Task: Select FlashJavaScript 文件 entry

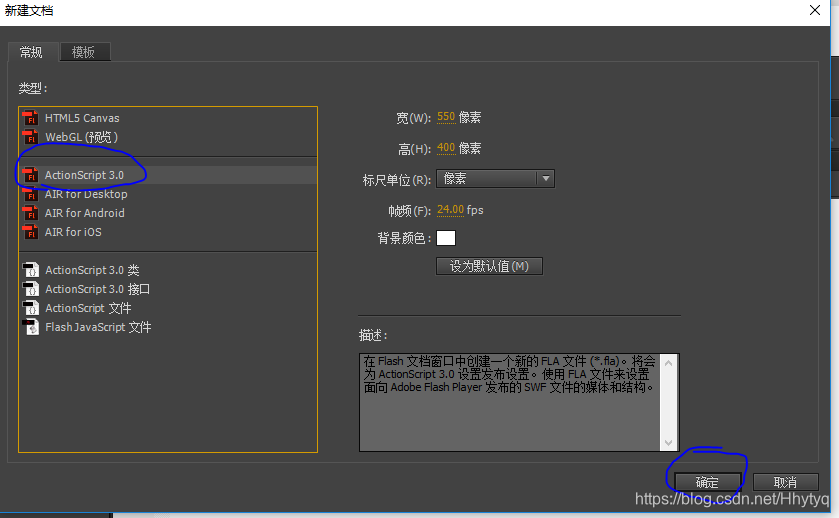Action: tap(168, 327)
